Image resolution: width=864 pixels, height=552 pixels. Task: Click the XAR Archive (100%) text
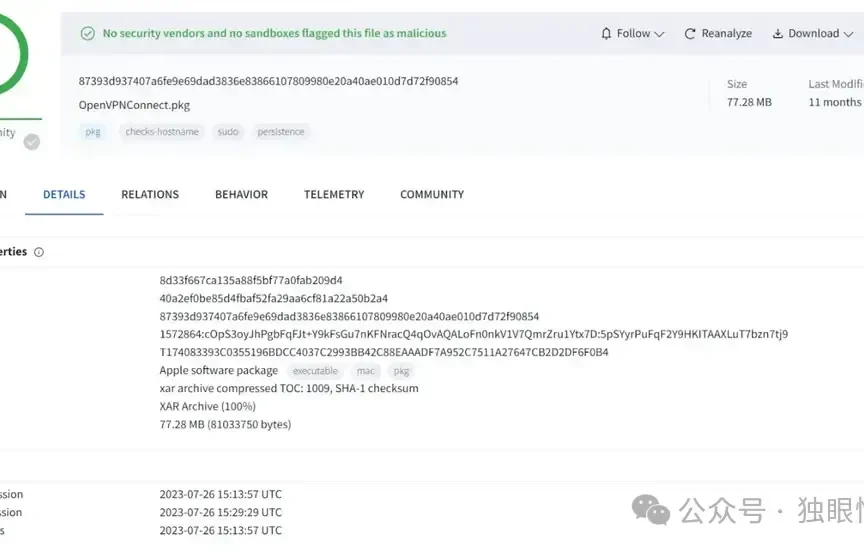(208, 407)
